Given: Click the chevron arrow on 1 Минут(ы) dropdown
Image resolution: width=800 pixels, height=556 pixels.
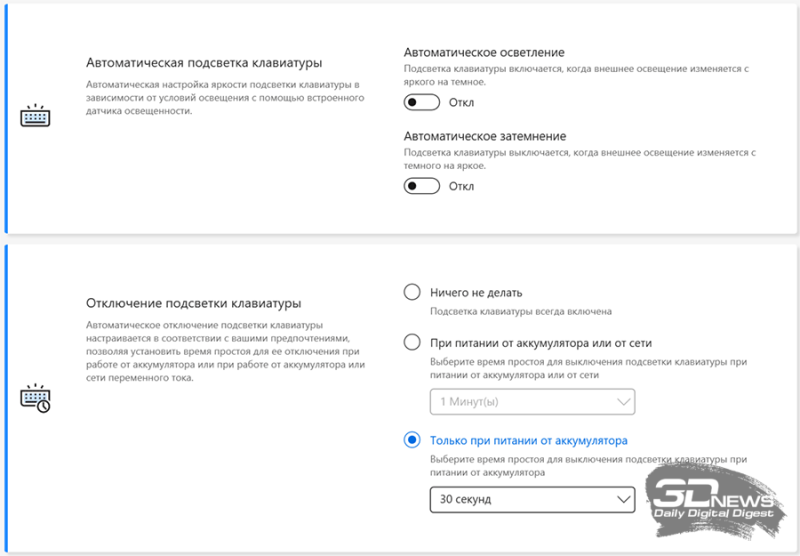Looking at the screenshot, I should [x=624, y=402].
